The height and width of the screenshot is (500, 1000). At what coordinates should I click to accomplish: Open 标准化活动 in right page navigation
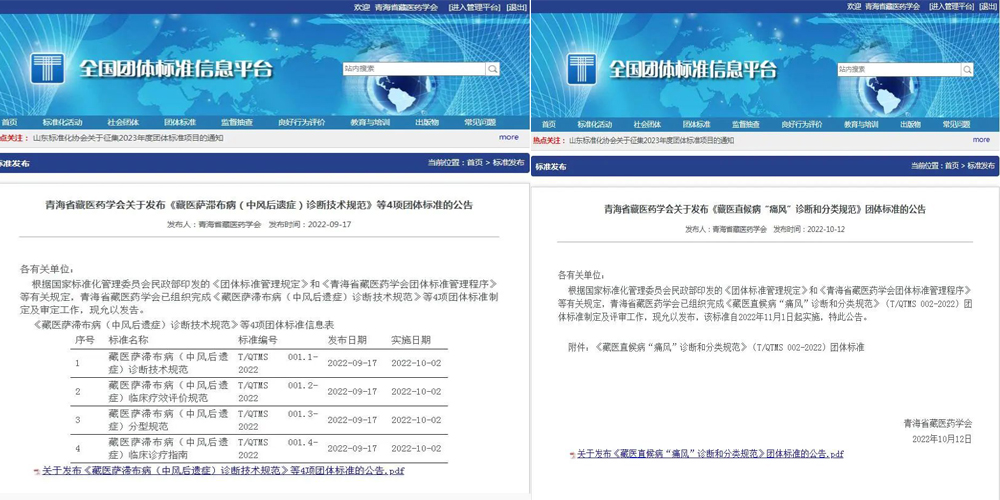point(594,124)
